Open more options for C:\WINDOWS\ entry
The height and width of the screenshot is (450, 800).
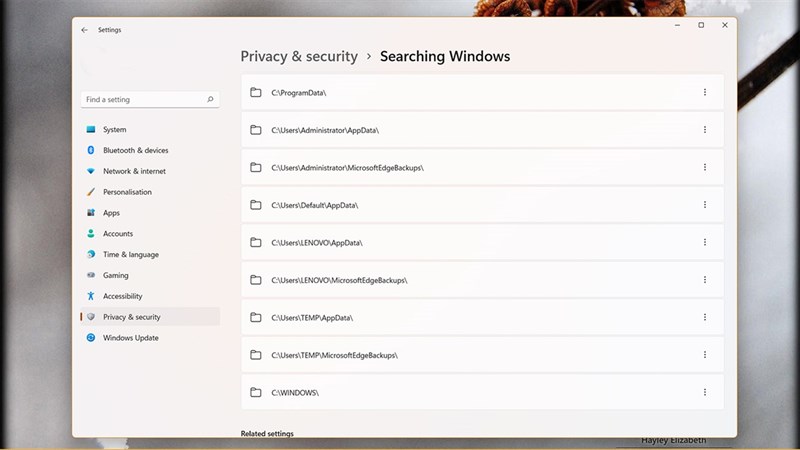(705, 392)
